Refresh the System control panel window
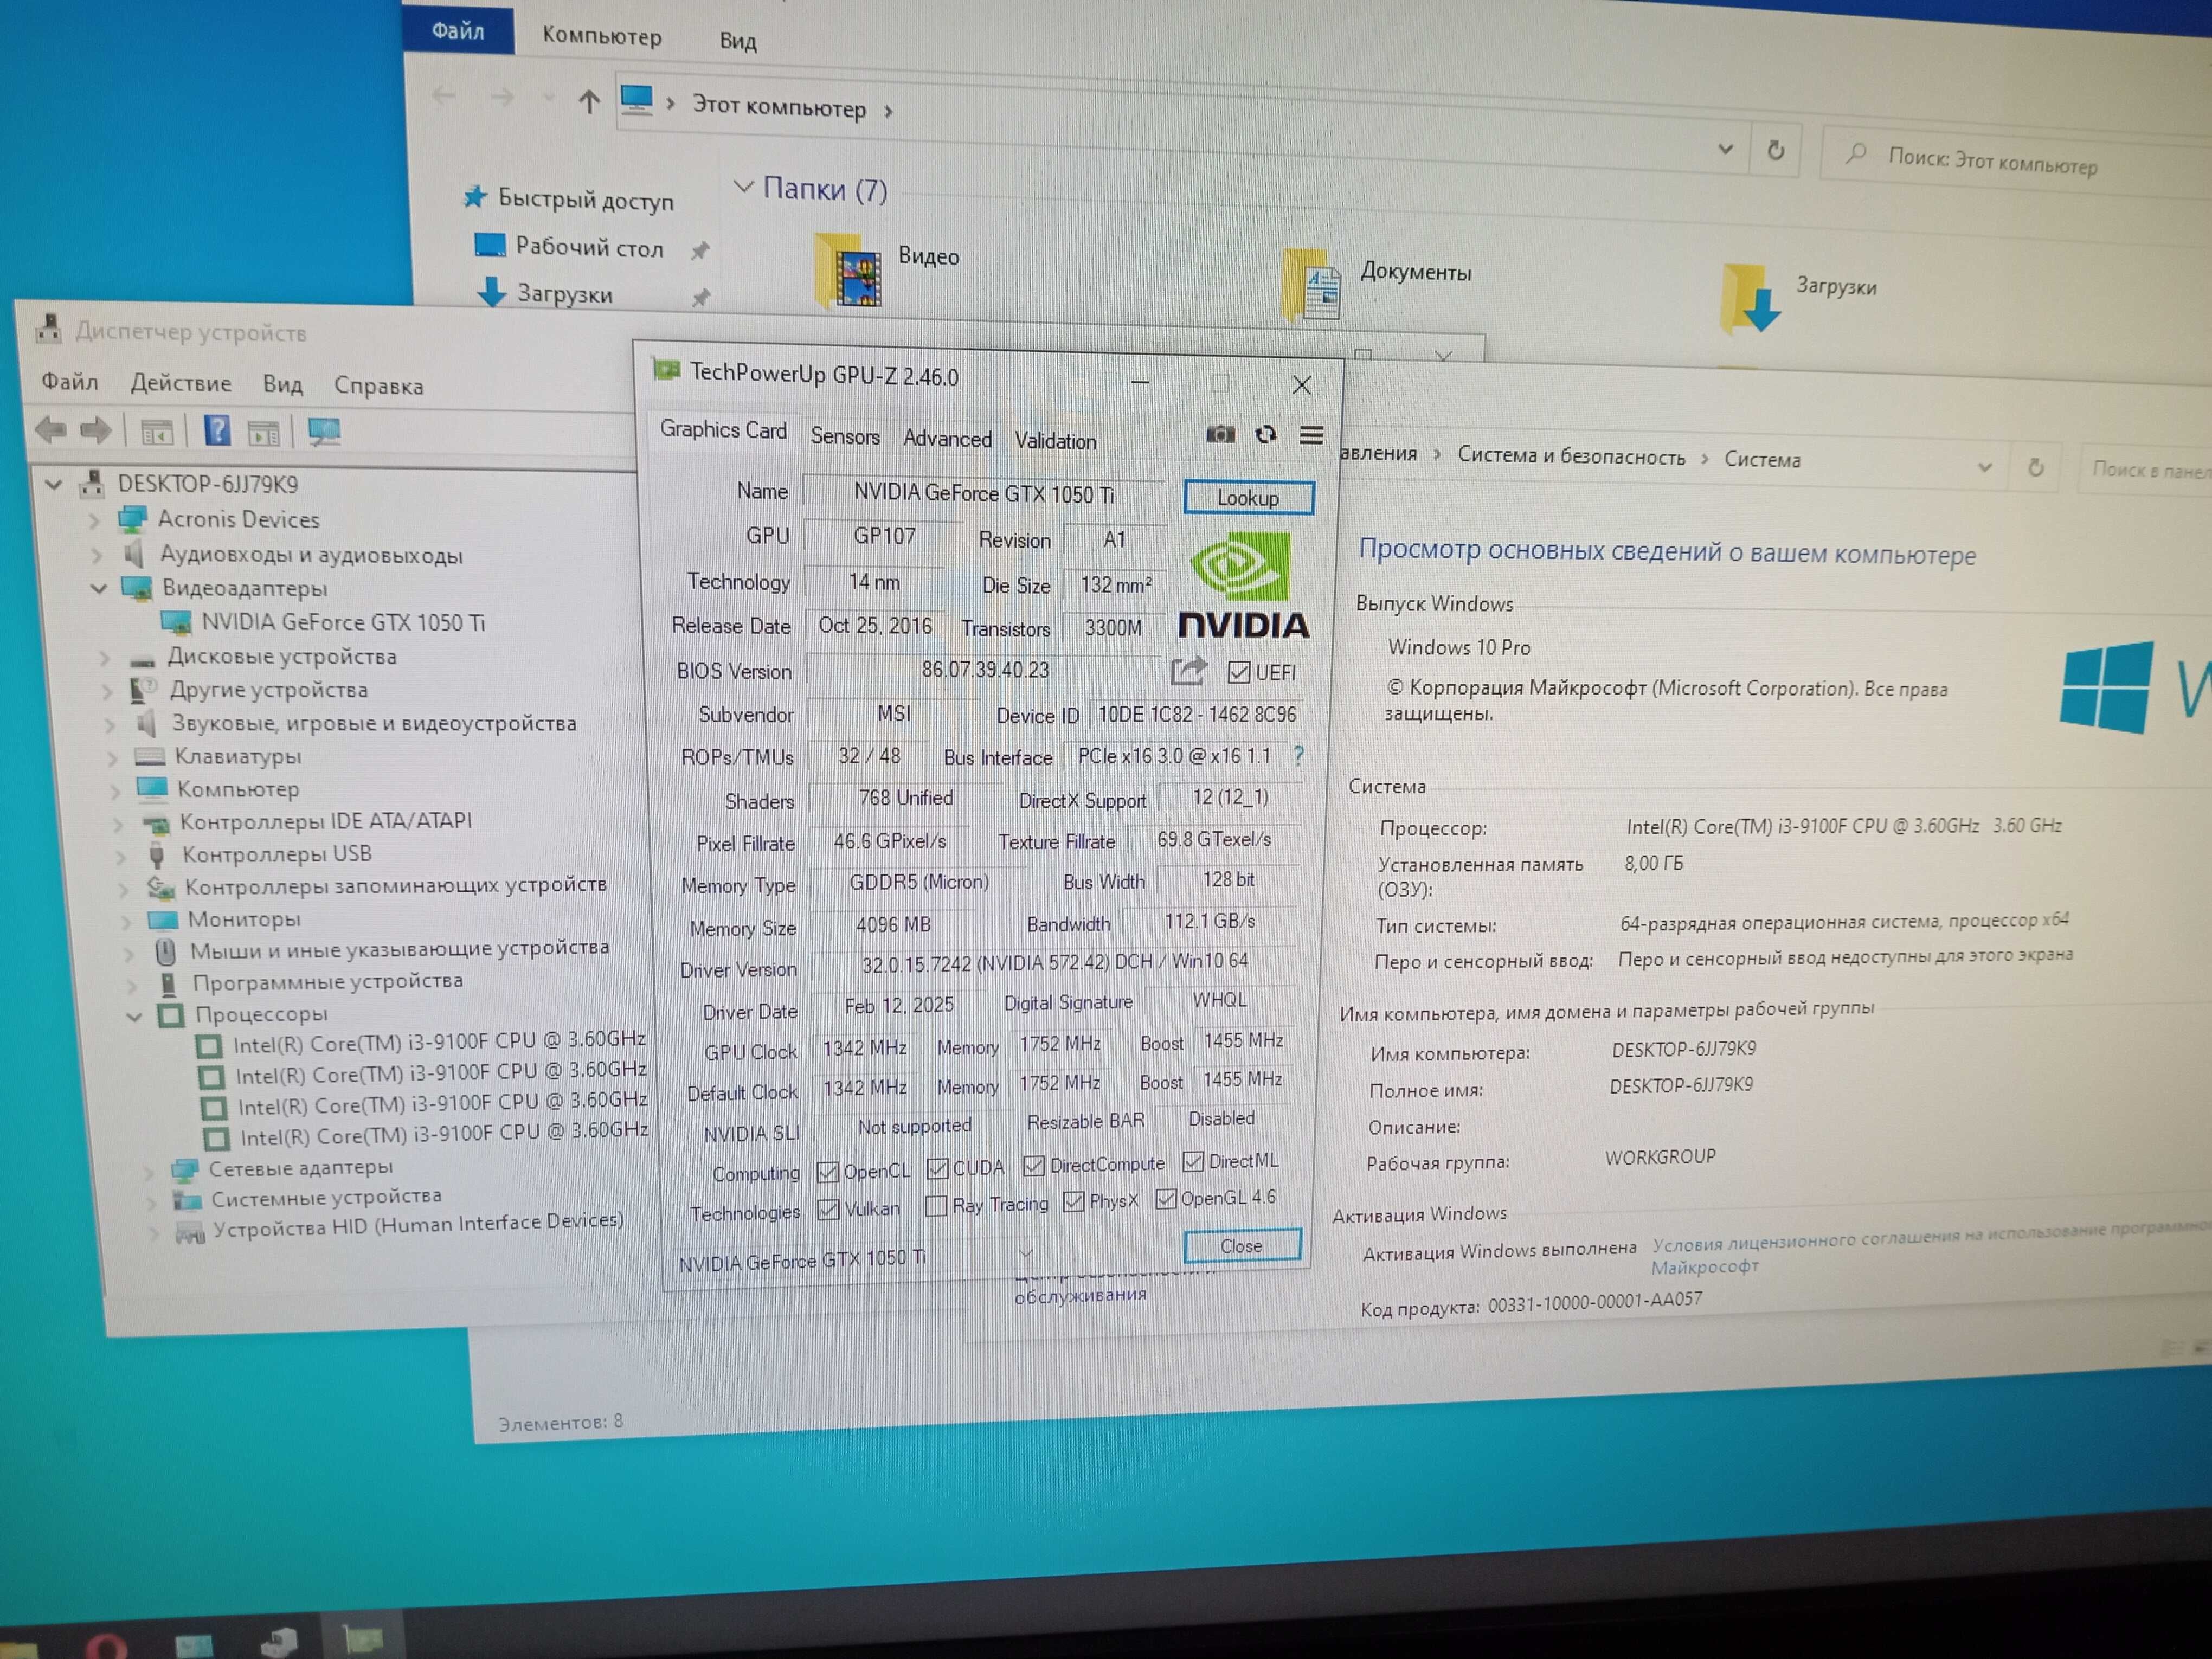Viewport: 2212px width, 1659px height. (x=2035, y=468)
